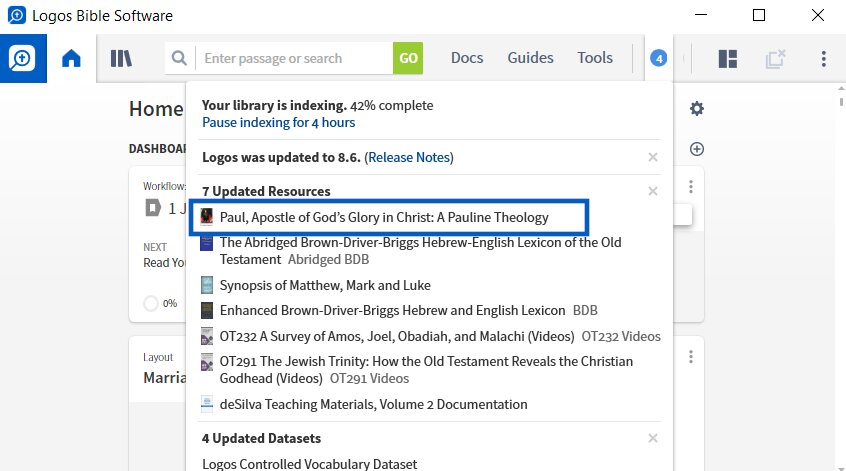Open the Layouts panel icon
846x471 pixels.
pyautogui.click(x=728, y=58)
